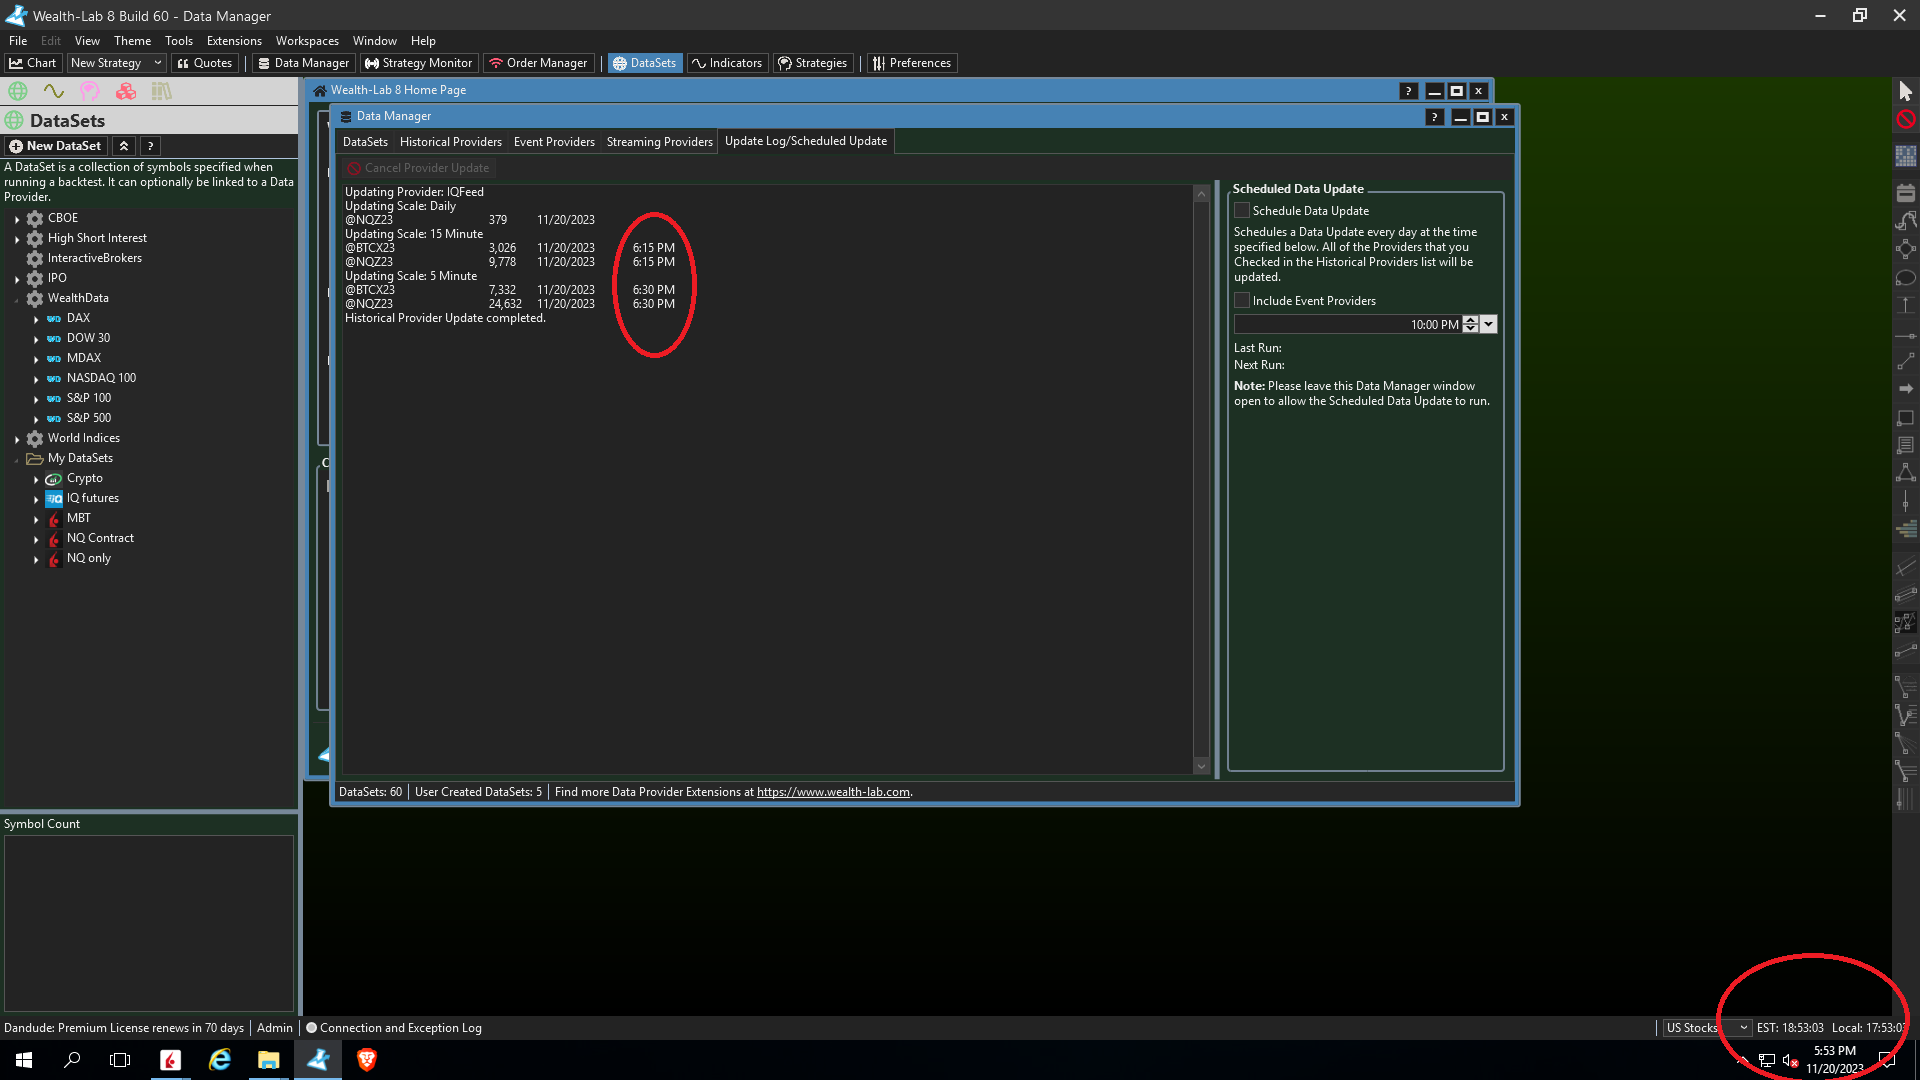Click the New DataSet button

pyautogui.click(x=55, y=146)
